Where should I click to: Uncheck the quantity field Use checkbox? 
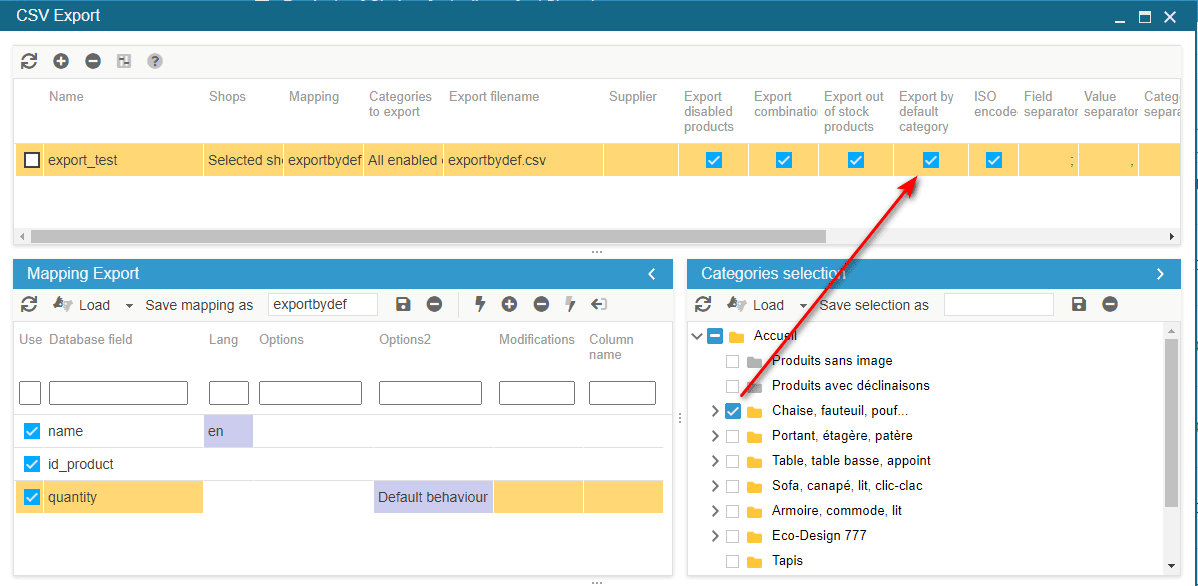pyautogui.click(x=31, y=497)
